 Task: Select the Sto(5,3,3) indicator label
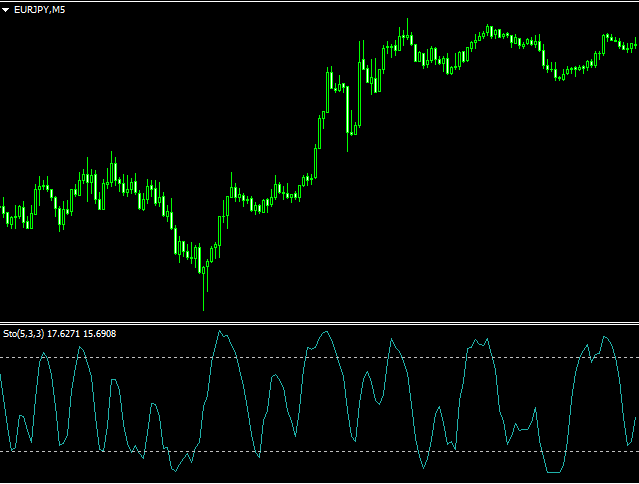point(23,333)
